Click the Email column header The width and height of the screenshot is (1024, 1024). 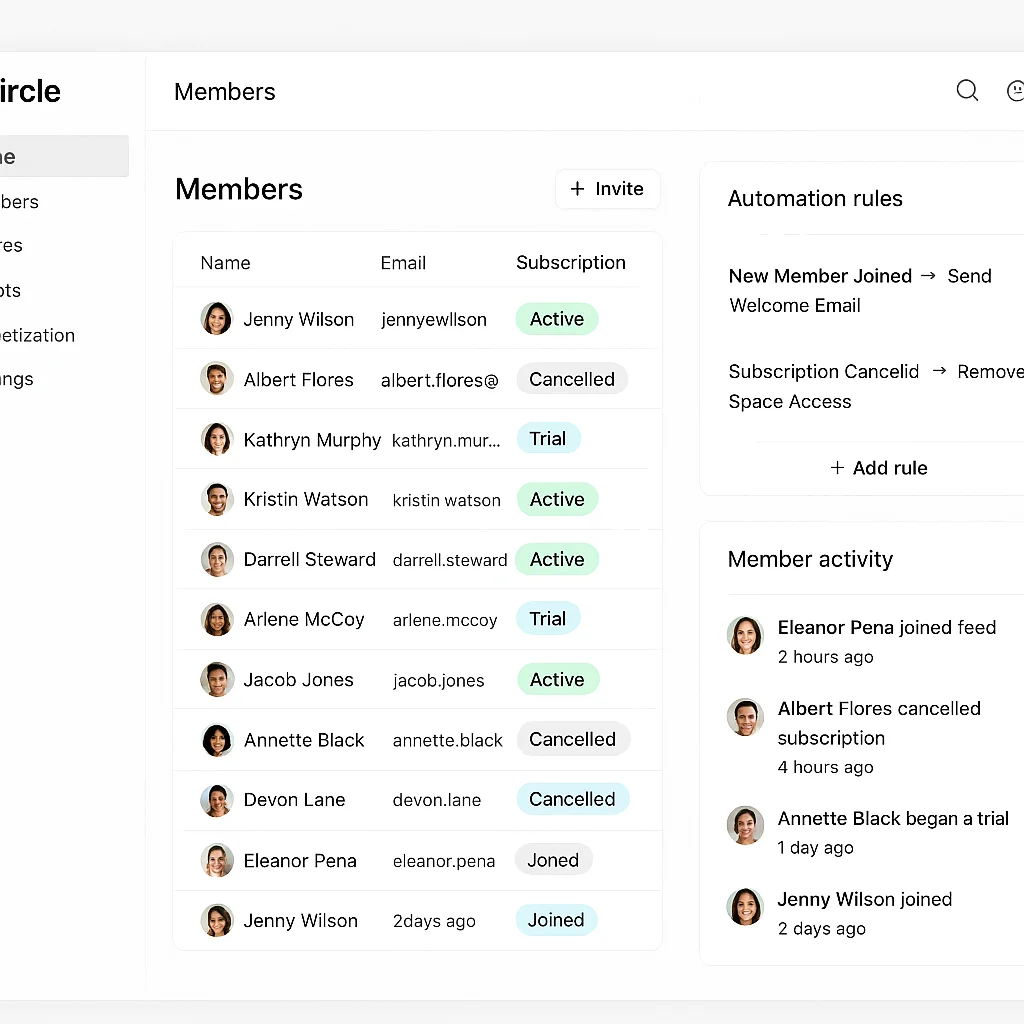403,263
